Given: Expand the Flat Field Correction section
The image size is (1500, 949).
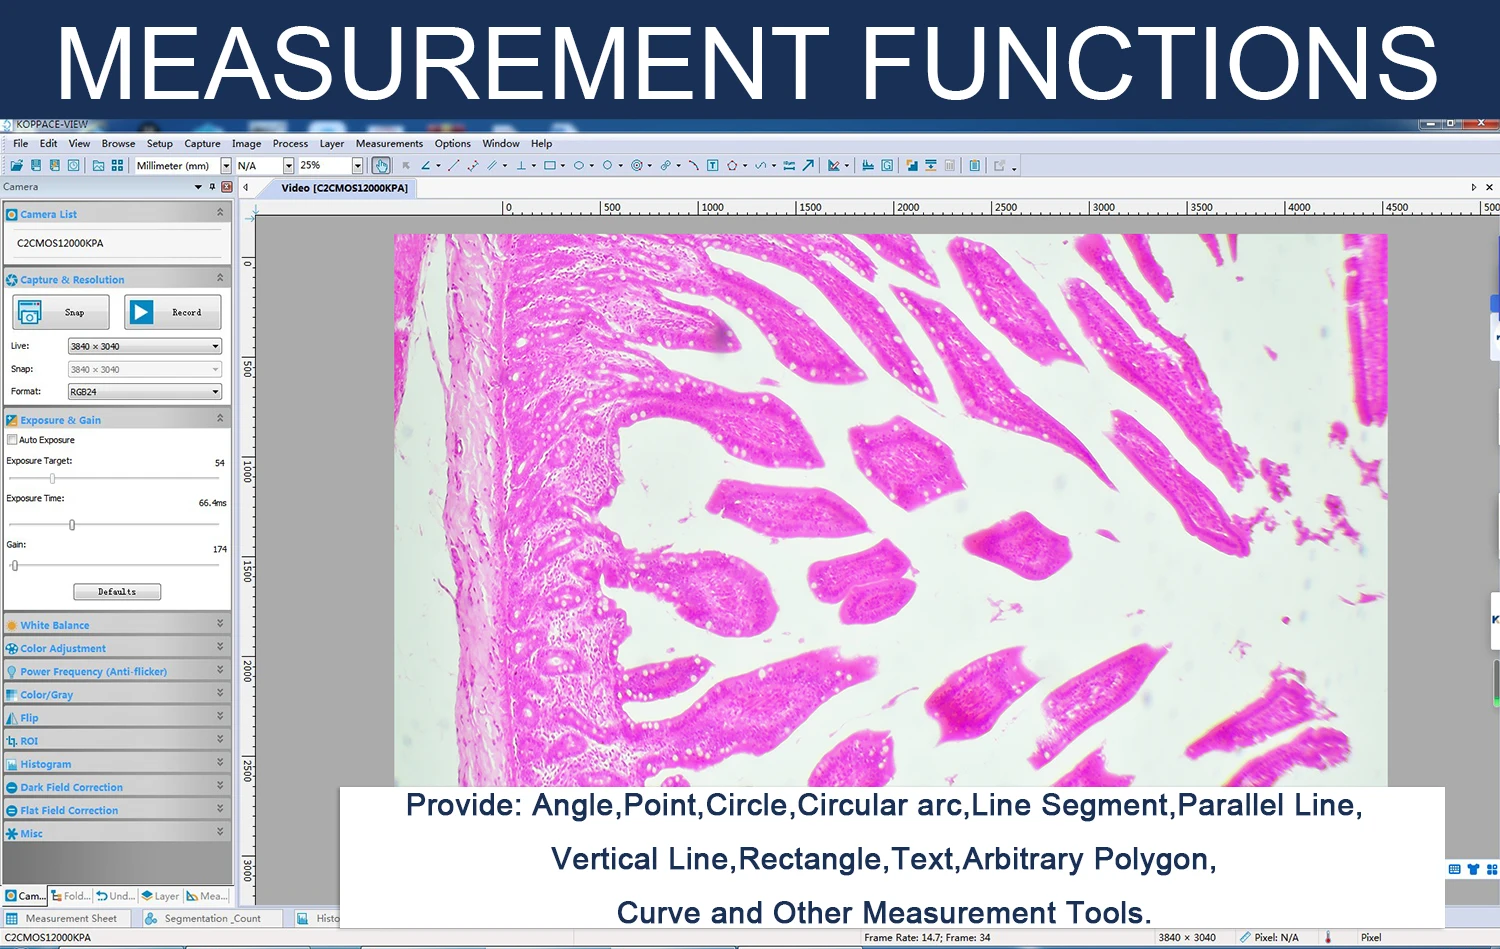Looking at the screenshot, I should tap(117, 810).
